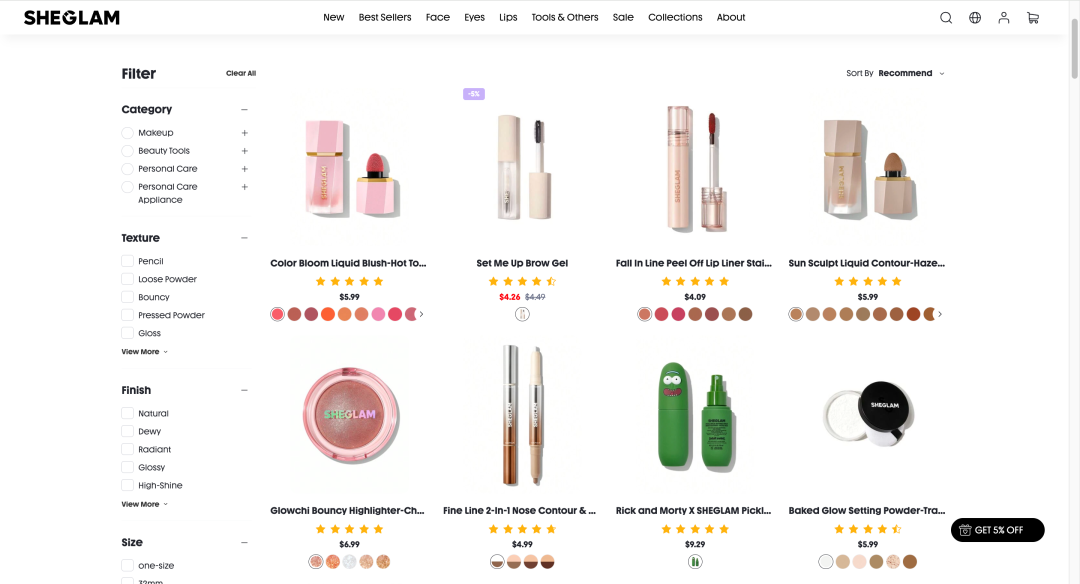This screenshot has width=1080, height=584.
Task: Show more Color Bloom blush shades arrow
Action: 422,314
